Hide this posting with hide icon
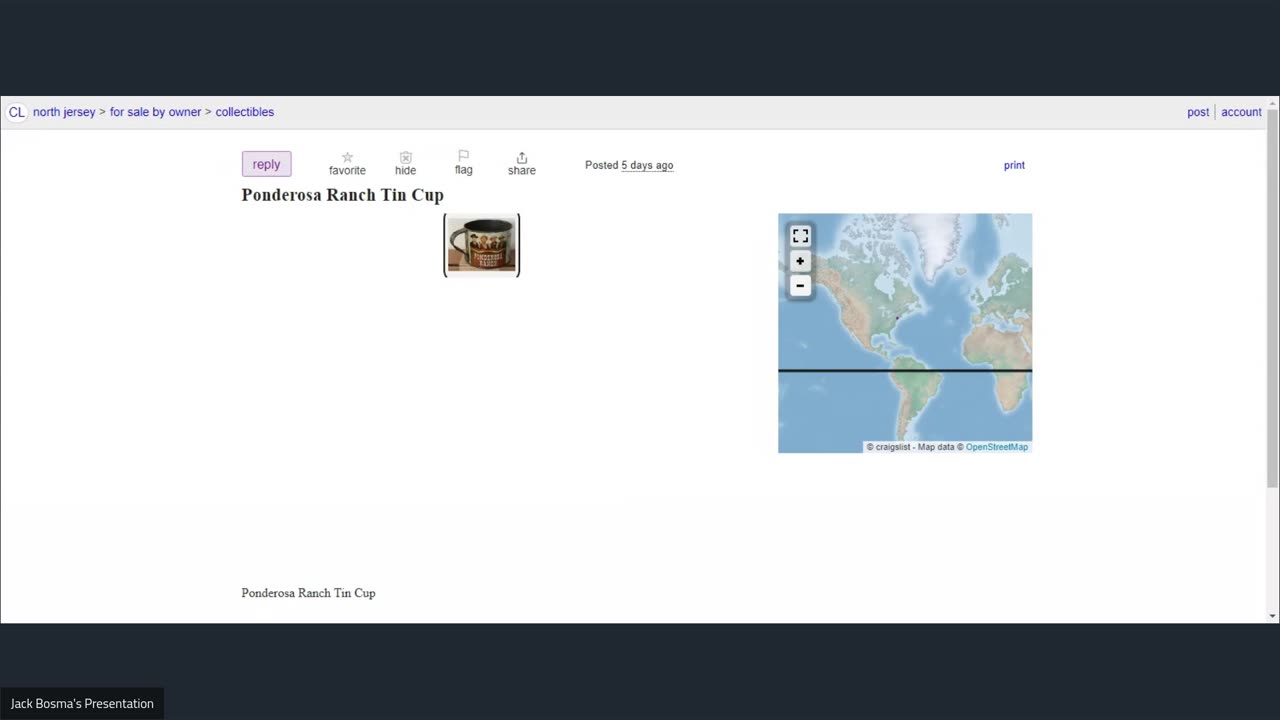1280x720 pixels. [405, 164]
